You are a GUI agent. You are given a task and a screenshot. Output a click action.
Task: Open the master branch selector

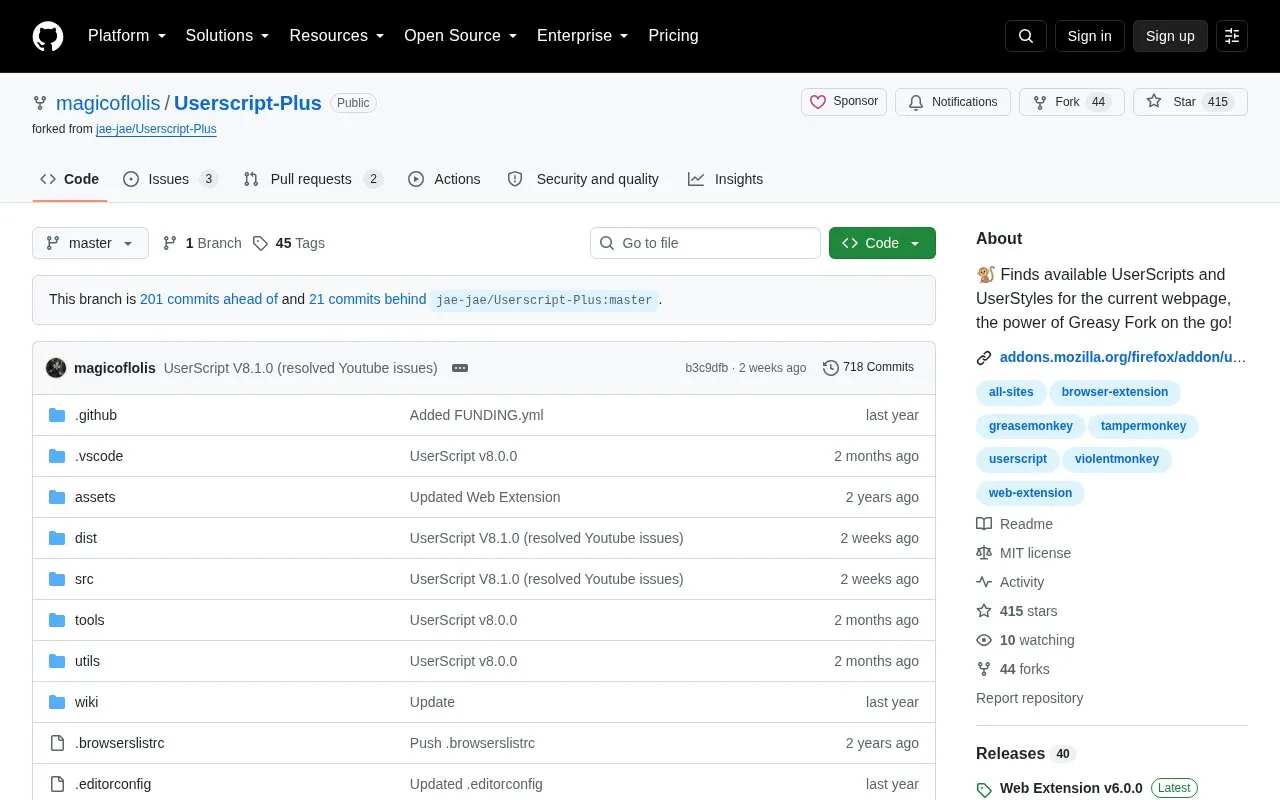pyautogui.click(x=90, y=243)
